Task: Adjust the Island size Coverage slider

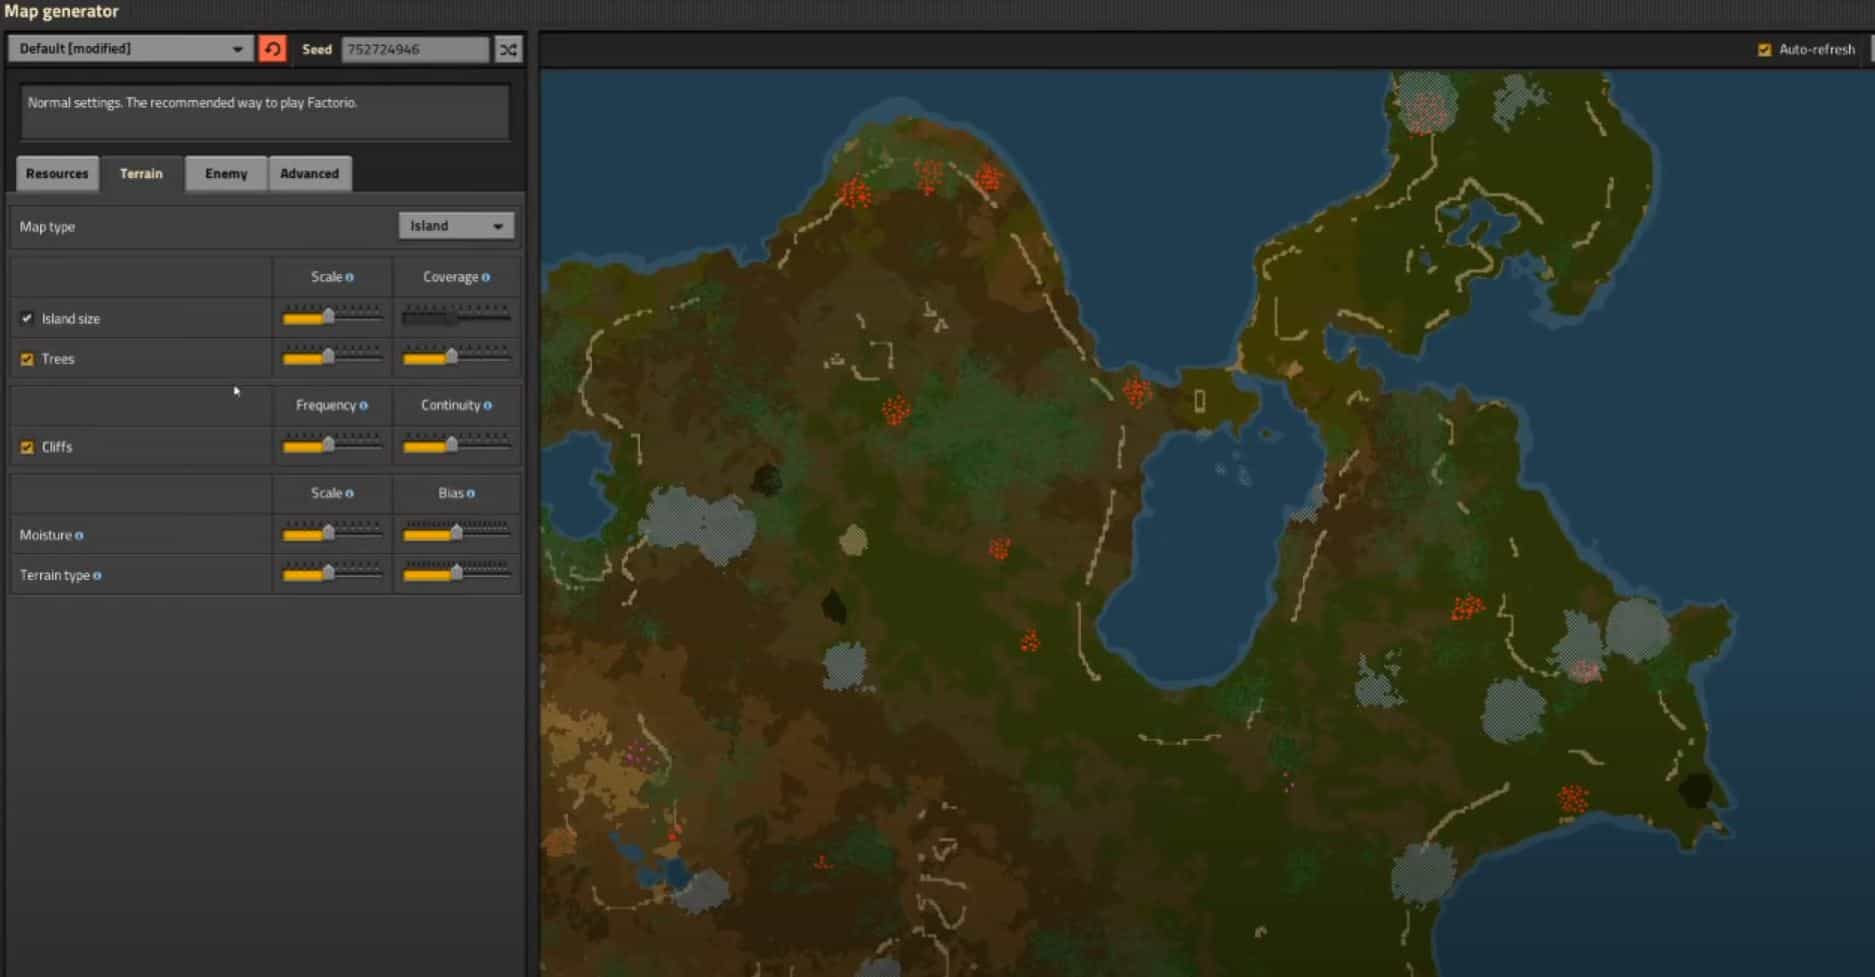Action: tap(456, 316)
